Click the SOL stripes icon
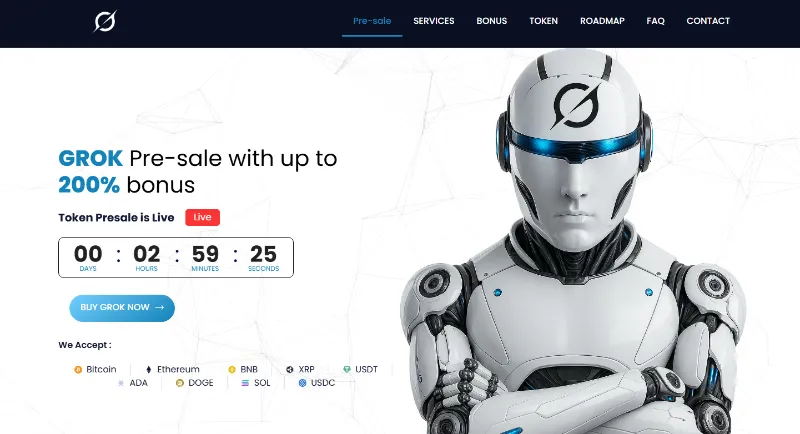Image resolution: width=800 pixels, height=434 pixels. coord(245,383)
